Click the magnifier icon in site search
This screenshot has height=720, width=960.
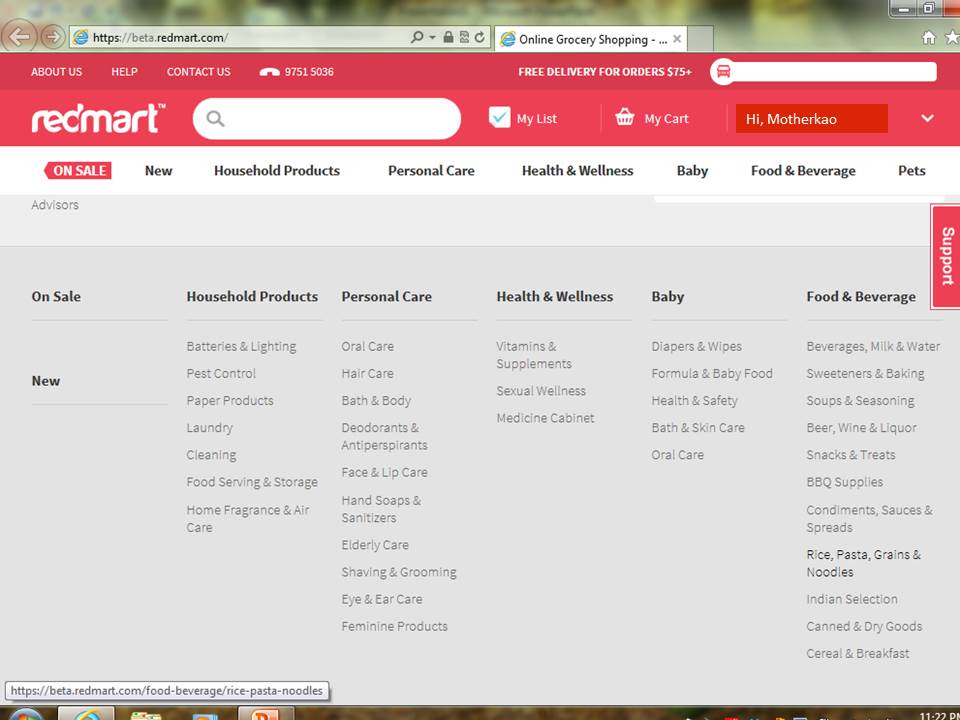click(216, 118)
